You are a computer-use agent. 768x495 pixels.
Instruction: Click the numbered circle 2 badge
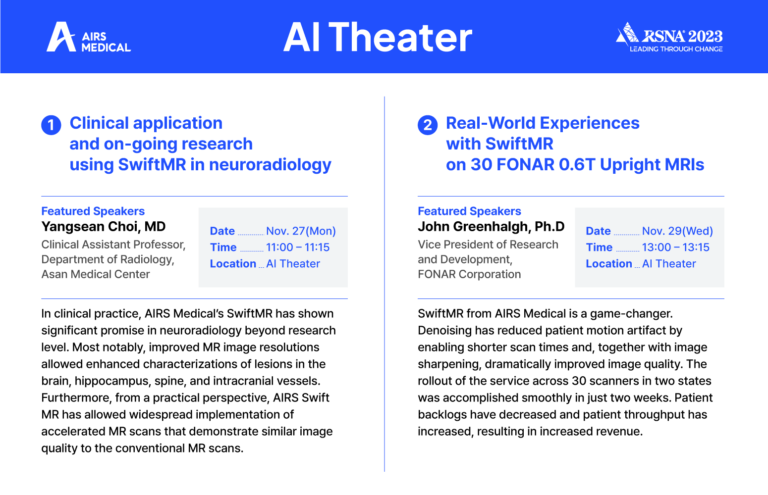[x=427, y=125]
